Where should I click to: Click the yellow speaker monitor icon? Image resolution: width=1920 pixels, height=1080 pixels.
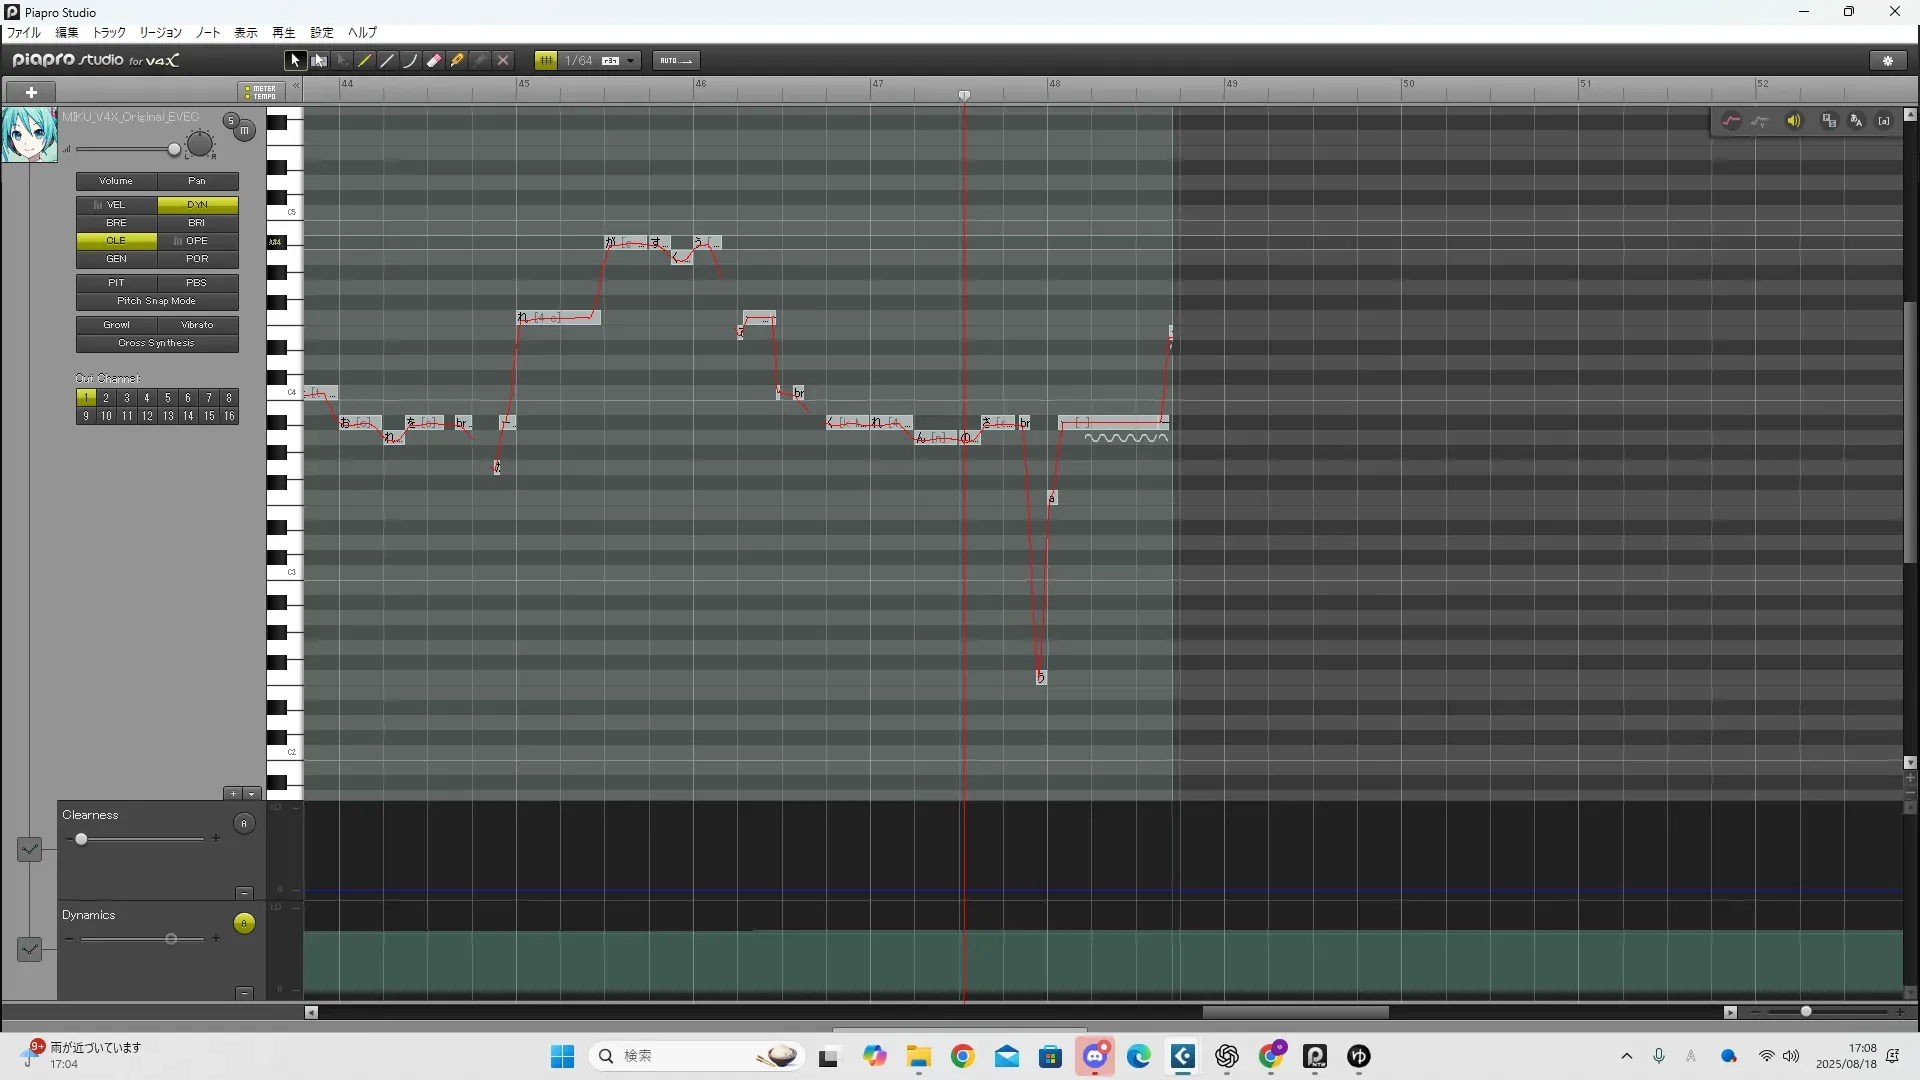1794,121
